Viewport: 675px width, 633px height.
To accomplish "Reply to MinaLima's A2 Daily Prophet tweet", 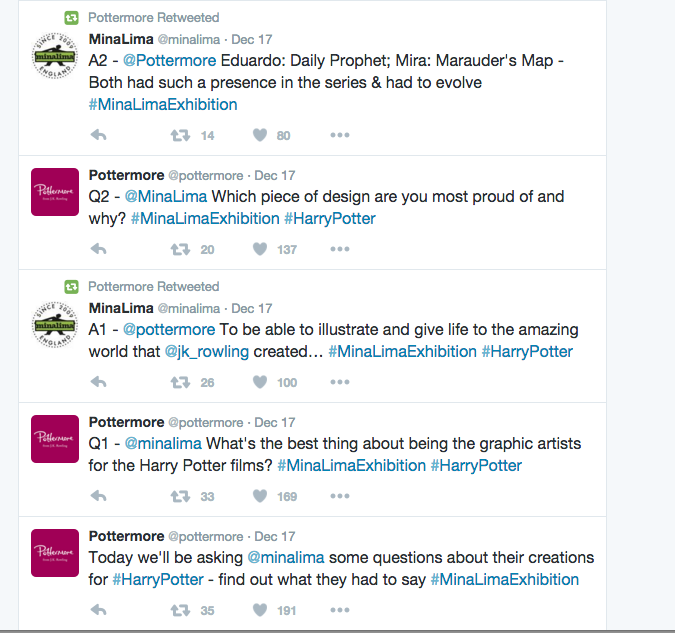I will point(99,135).
